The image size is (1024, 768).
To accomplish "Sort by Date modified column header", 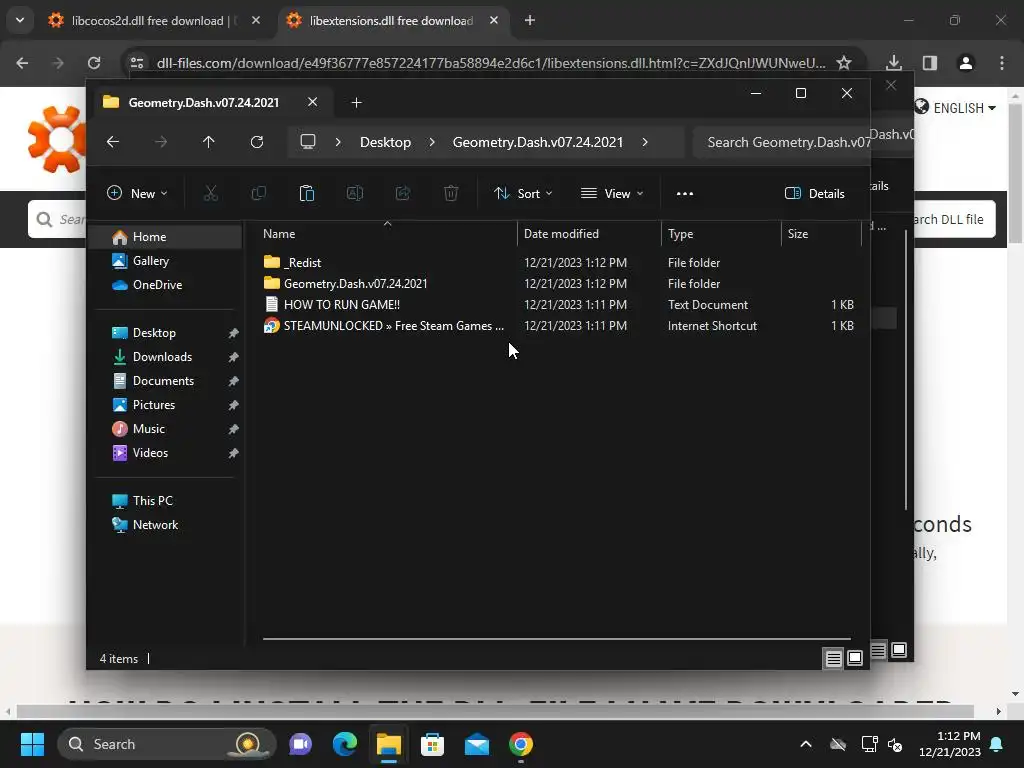I will click(x=588, y=233).
